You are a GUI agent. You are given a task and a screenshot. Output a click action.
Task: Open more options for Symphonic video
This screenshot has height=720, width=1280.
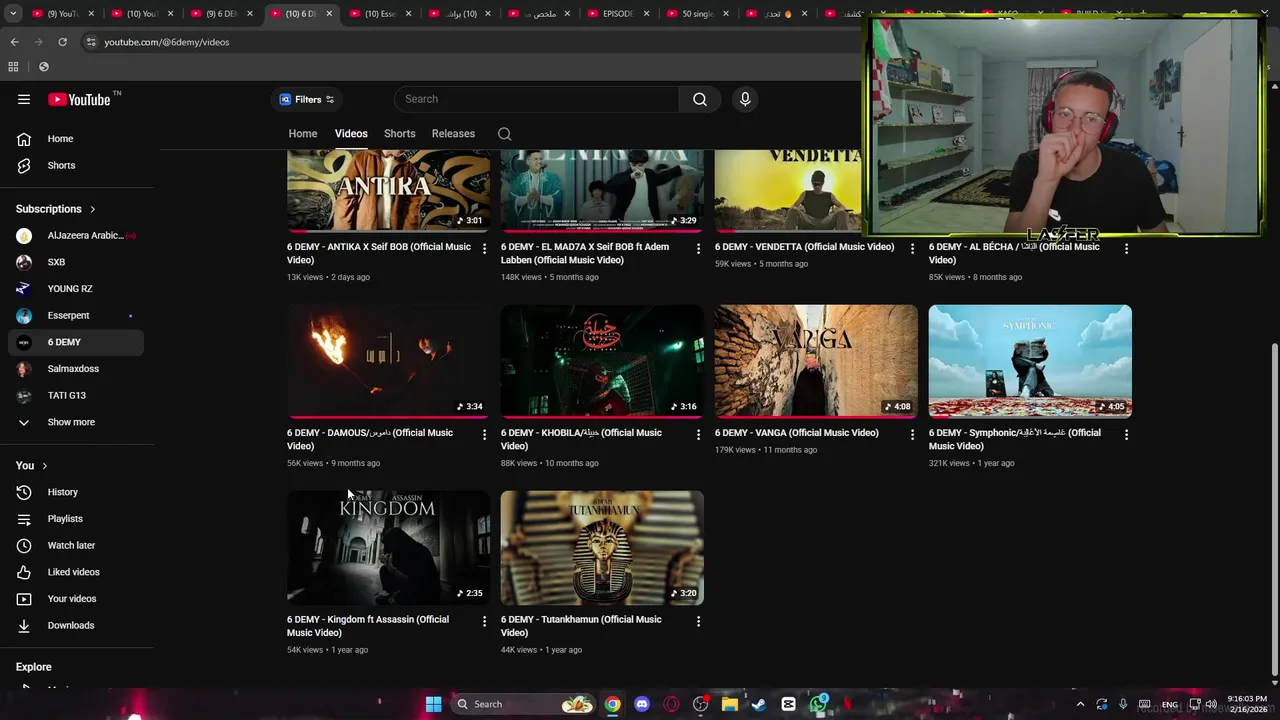click(x=1126, y=434)
